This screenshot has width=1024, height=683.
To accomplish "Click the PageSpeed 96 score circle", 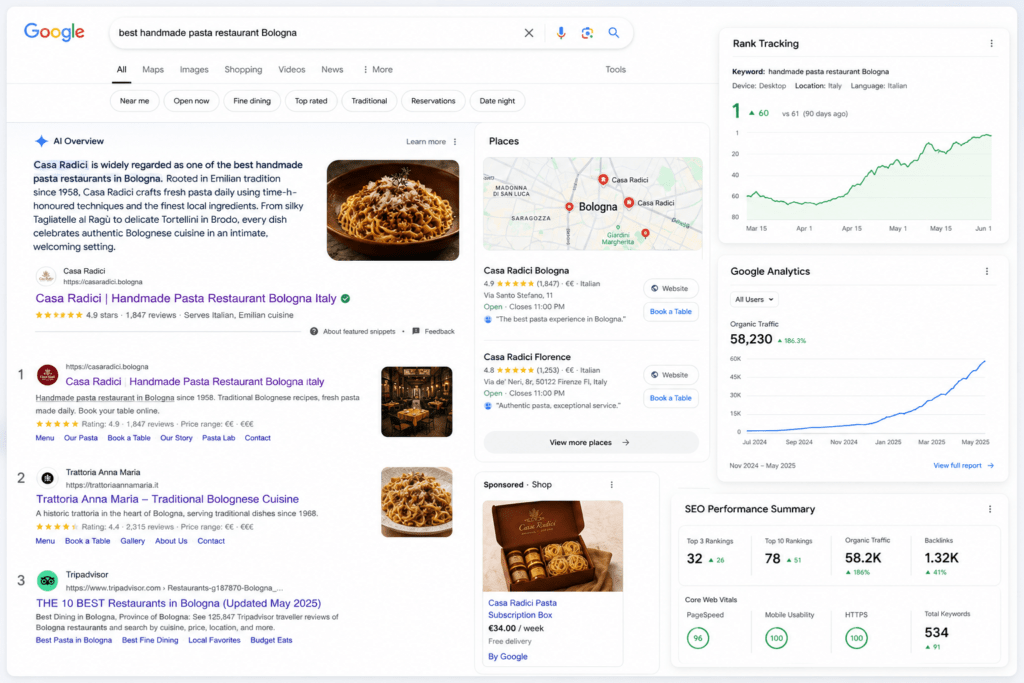I will click(x=698, y=638).
